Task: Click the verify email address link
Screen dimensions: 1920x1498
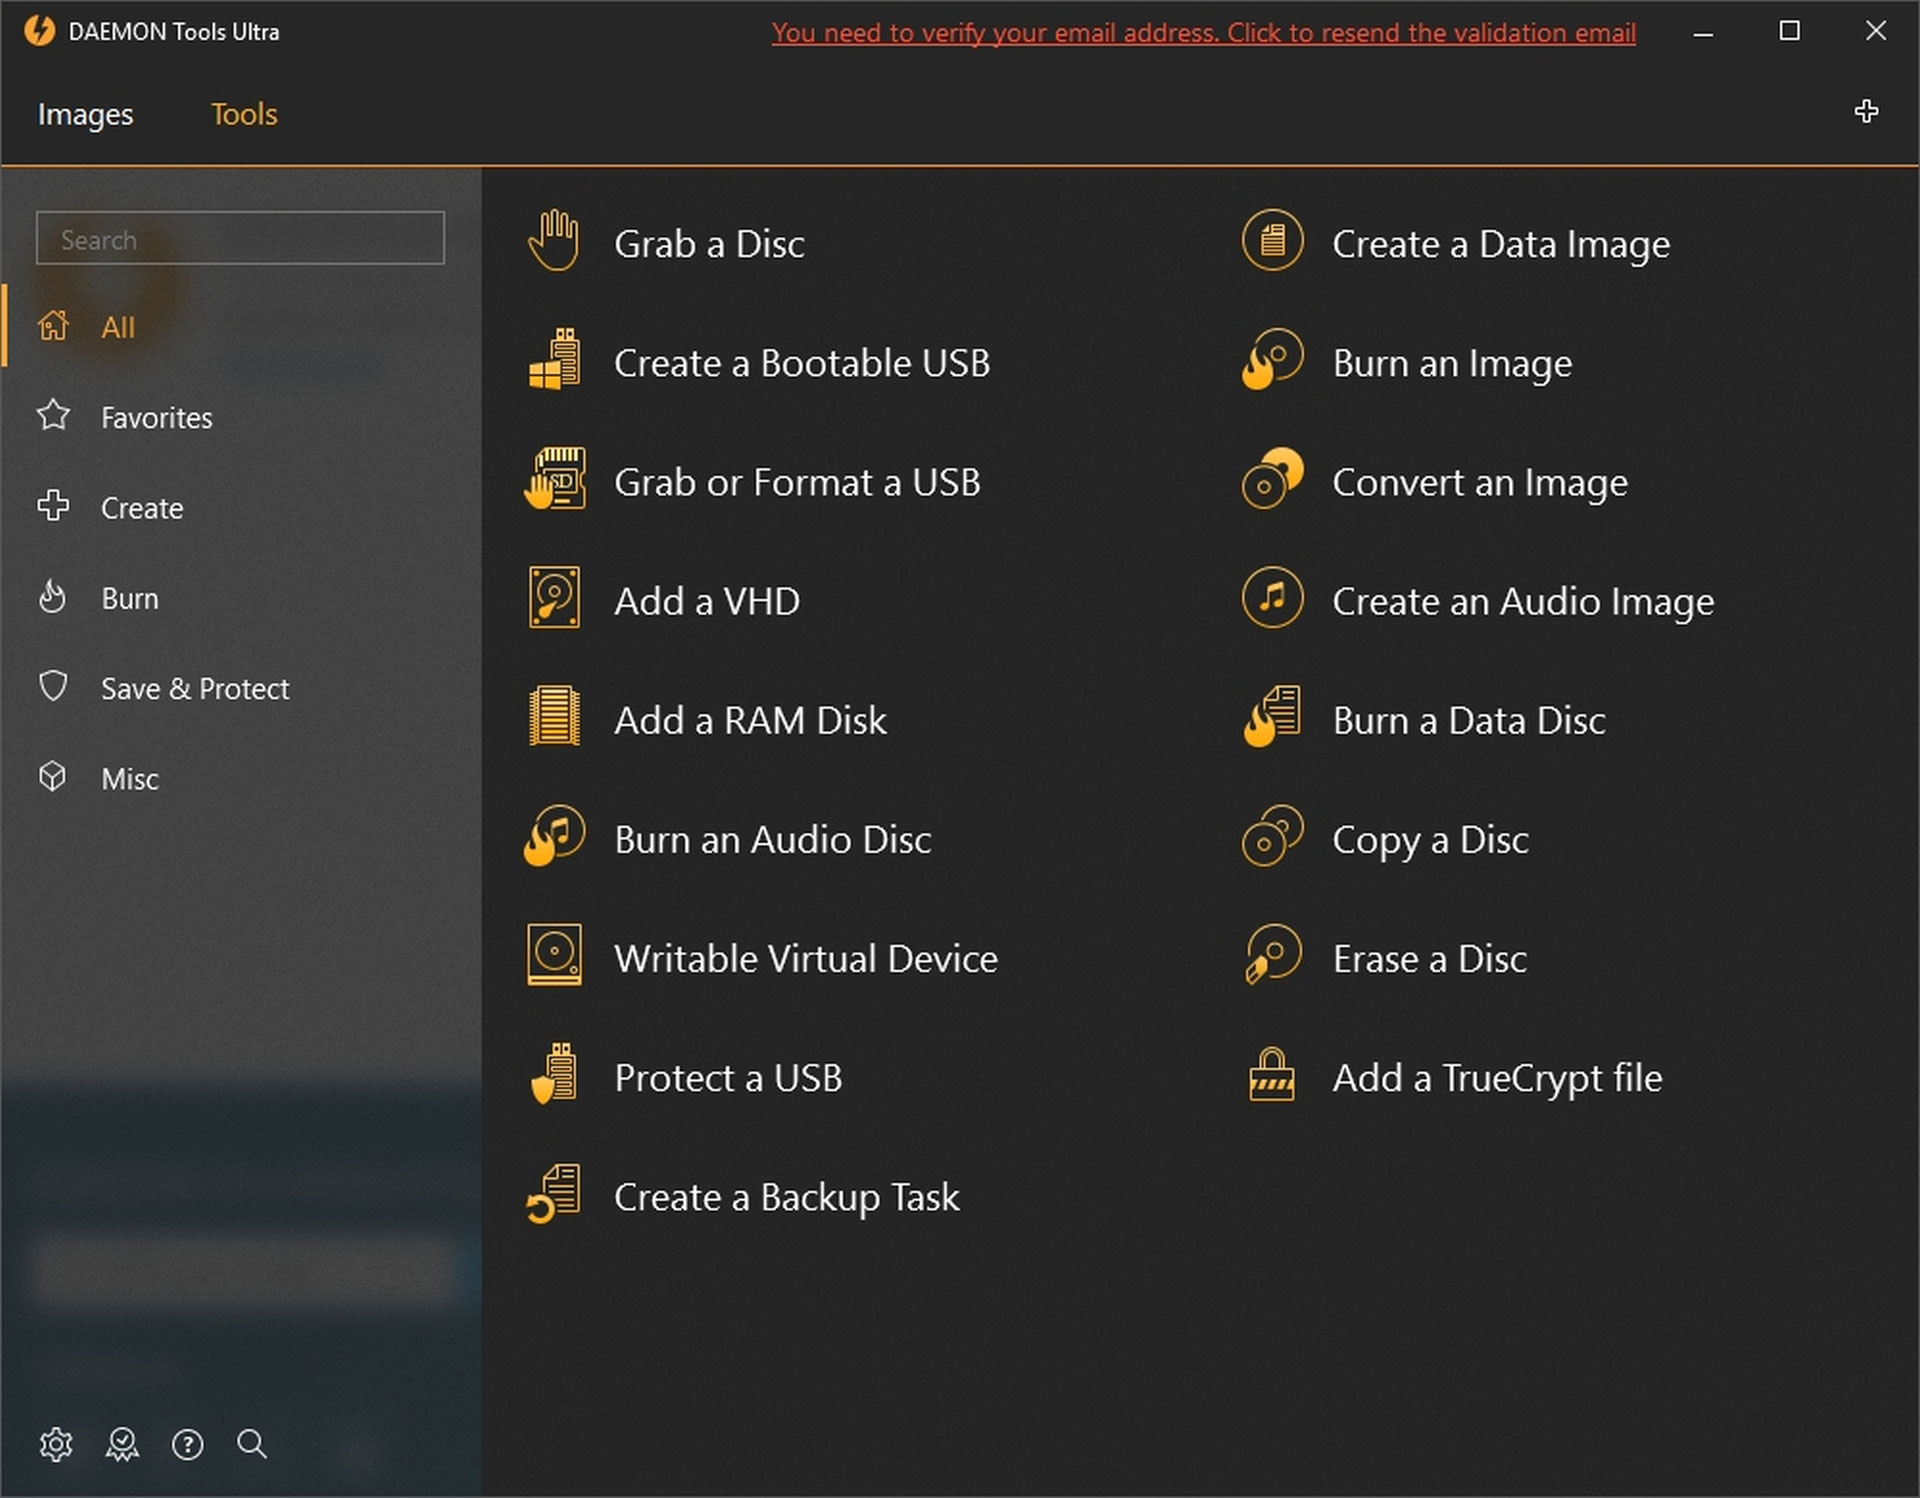Action: click(1203, 32)
